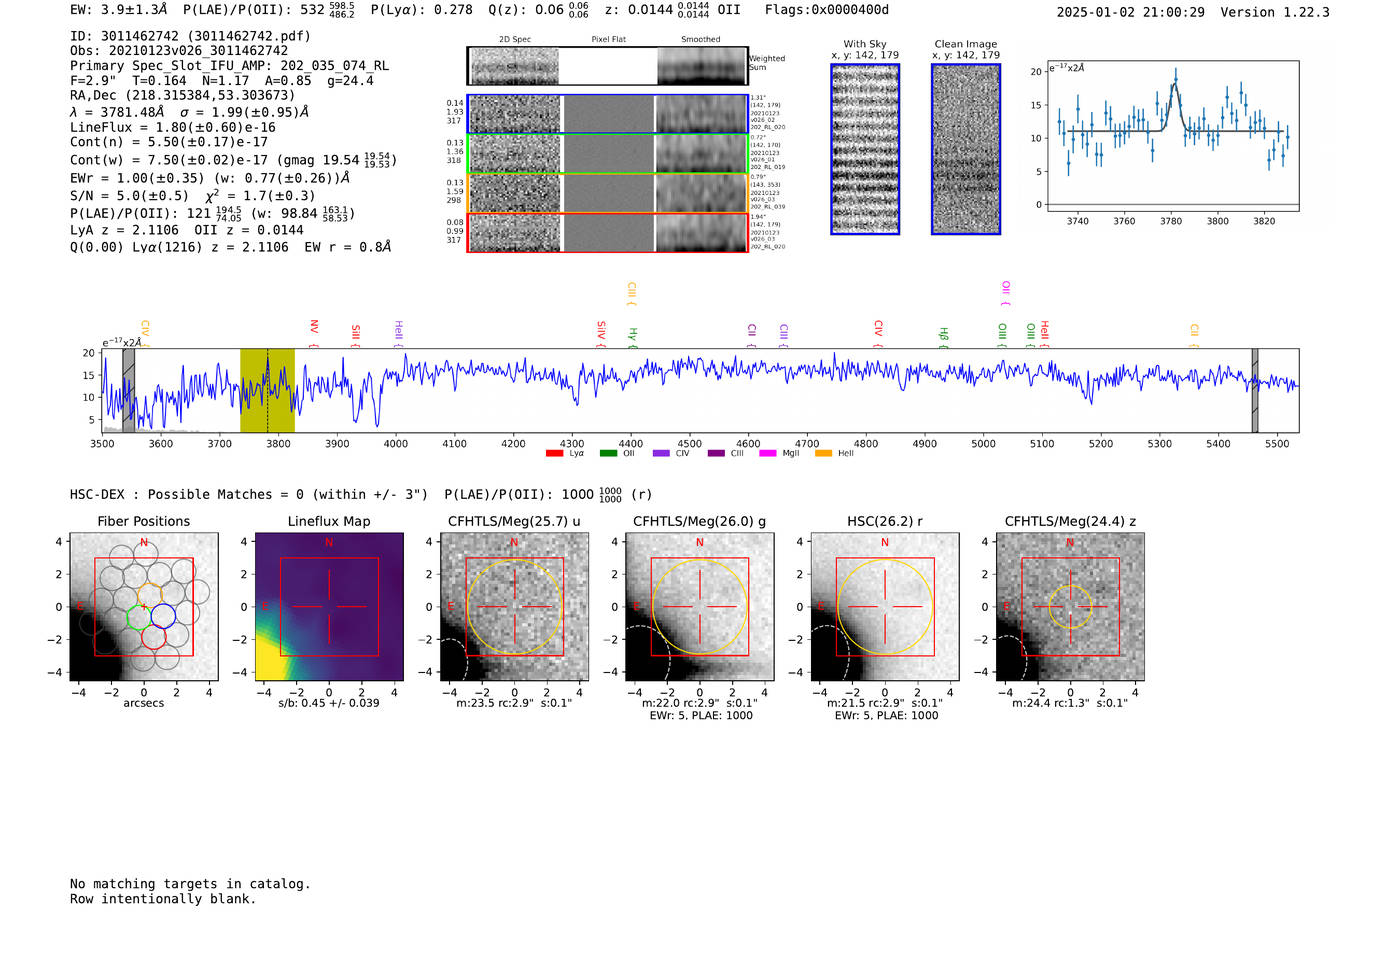Click the 'S/N = 5.0(±0.5)' value
This screenshot has height=953, width=1400.
tap(129, 196)
